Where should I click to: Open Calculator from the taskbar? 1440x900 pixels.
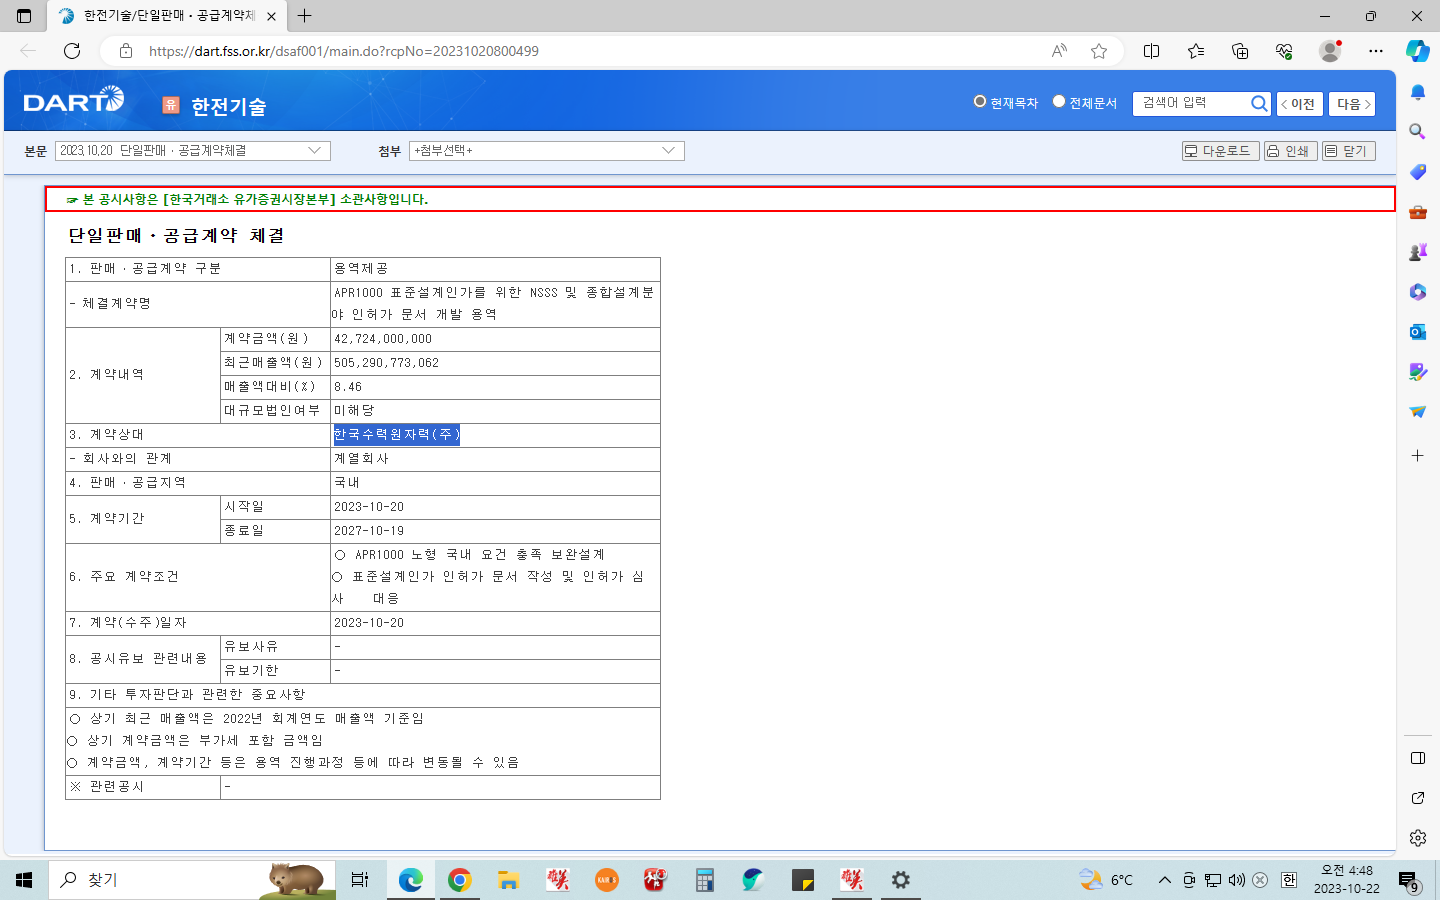705,880
